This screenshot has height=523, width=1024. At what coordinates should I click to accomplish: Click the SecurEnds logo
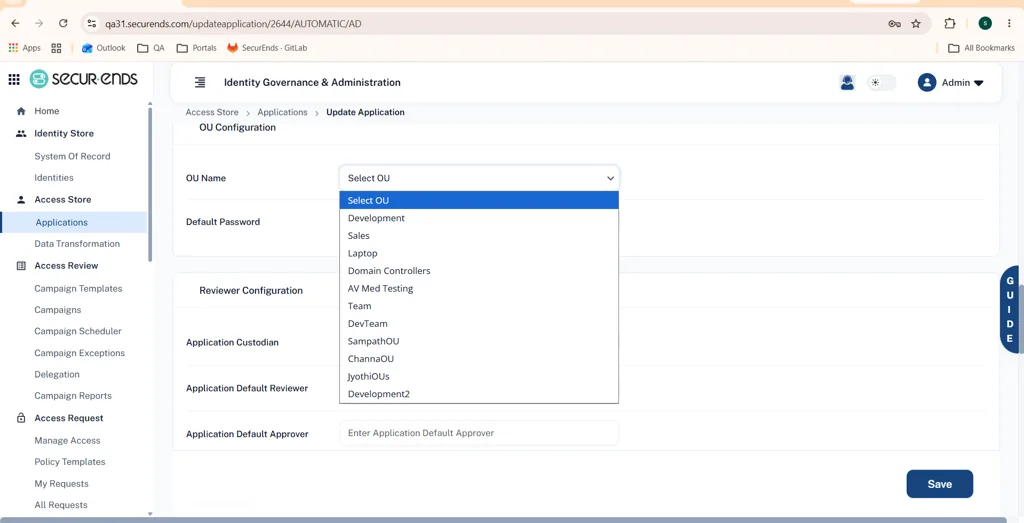pos(84,79)
